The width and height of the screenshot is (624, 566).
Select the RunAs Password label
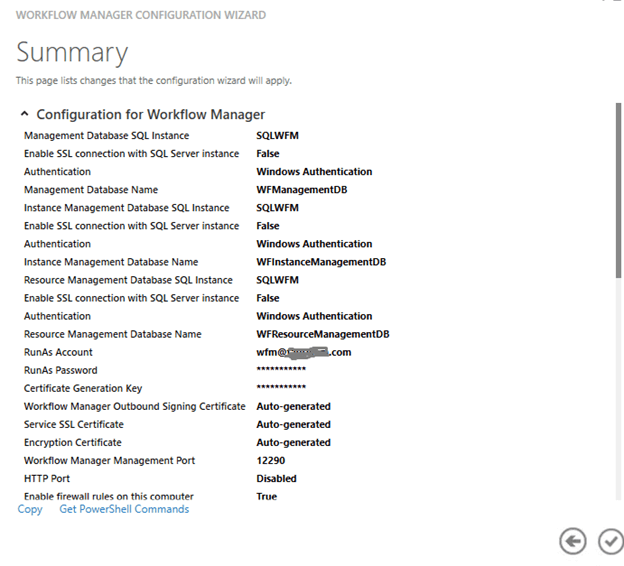[60, 370]
